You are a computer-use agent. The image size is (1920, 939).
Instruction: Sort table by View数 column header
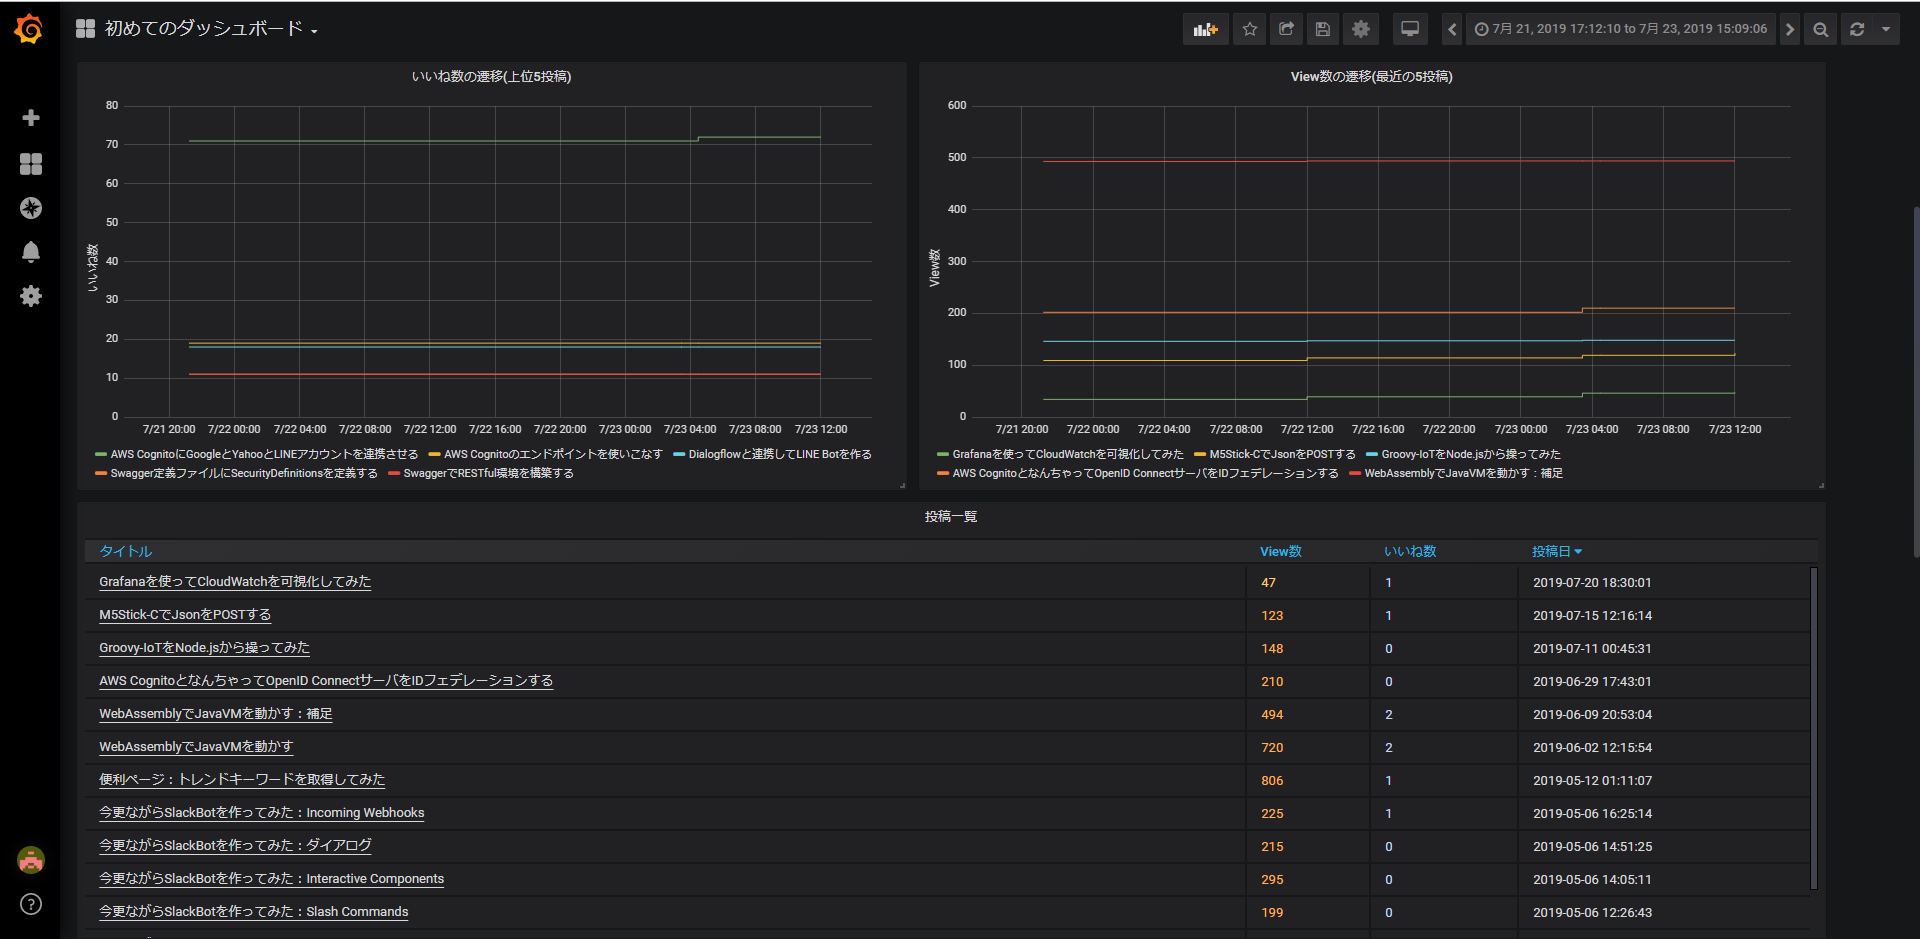coord(1280,551)
